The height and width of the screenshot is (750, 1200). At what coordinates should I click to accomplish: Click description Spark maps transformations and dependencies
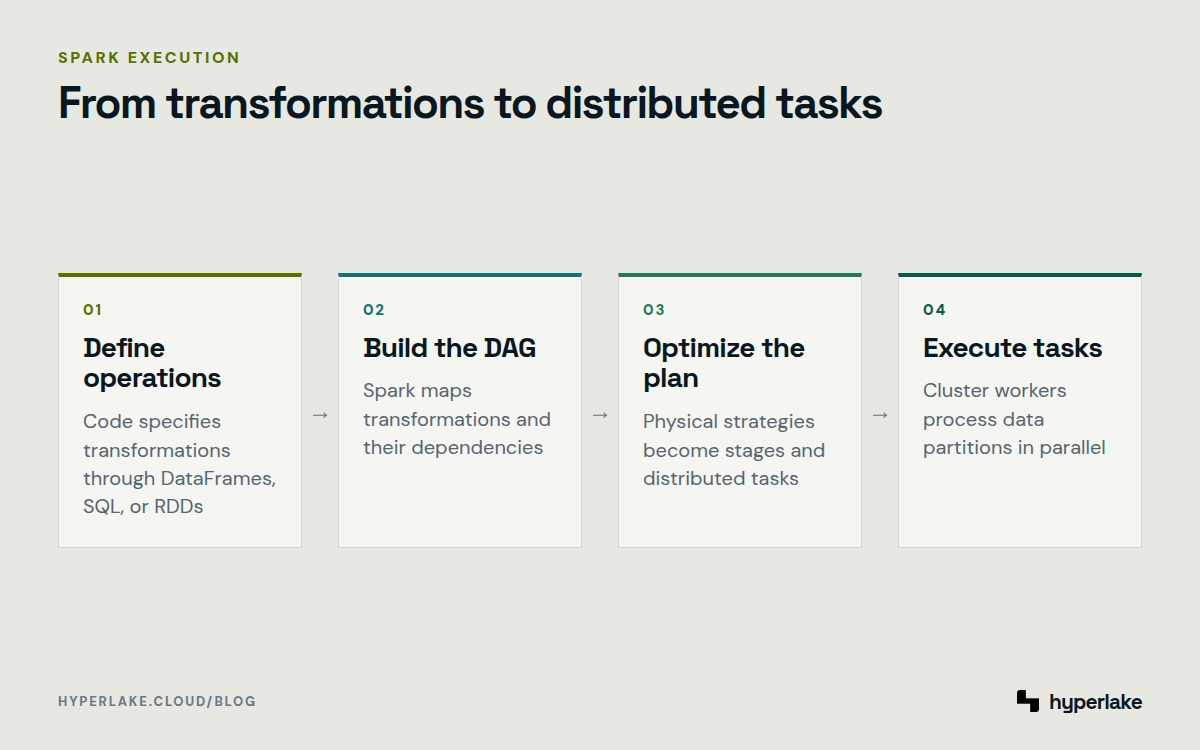pos(457,419)
